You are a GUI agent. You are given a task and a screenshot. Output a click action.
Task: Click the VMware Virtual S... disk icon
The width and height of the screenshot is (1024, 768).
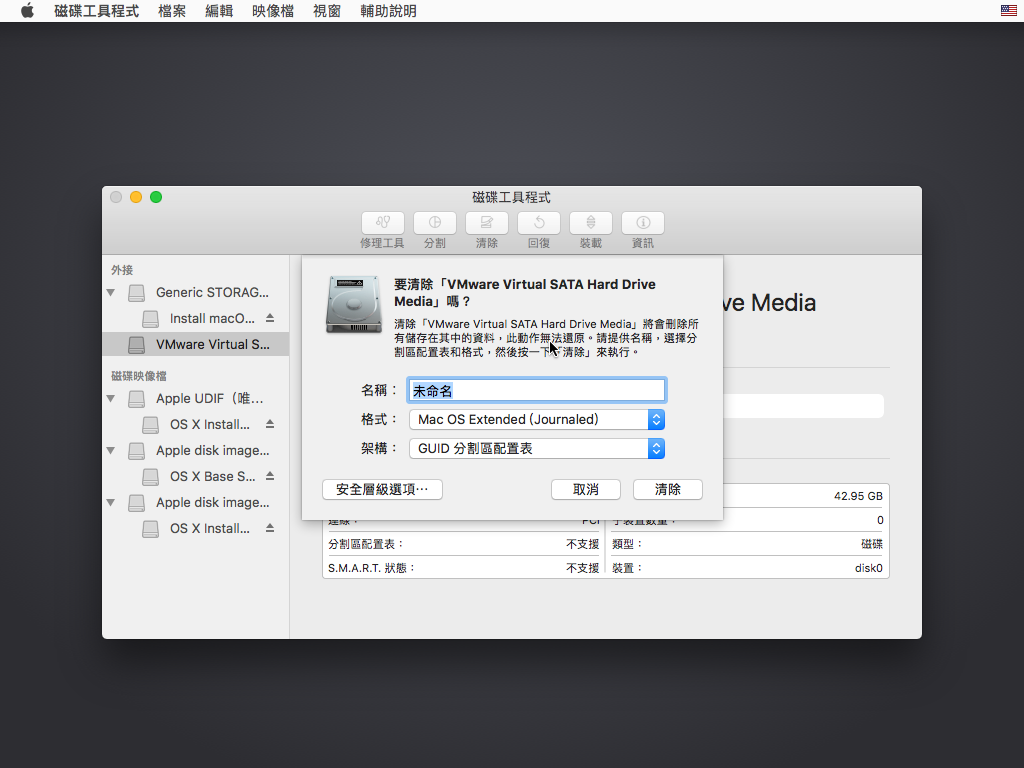[x=136, y=345]
